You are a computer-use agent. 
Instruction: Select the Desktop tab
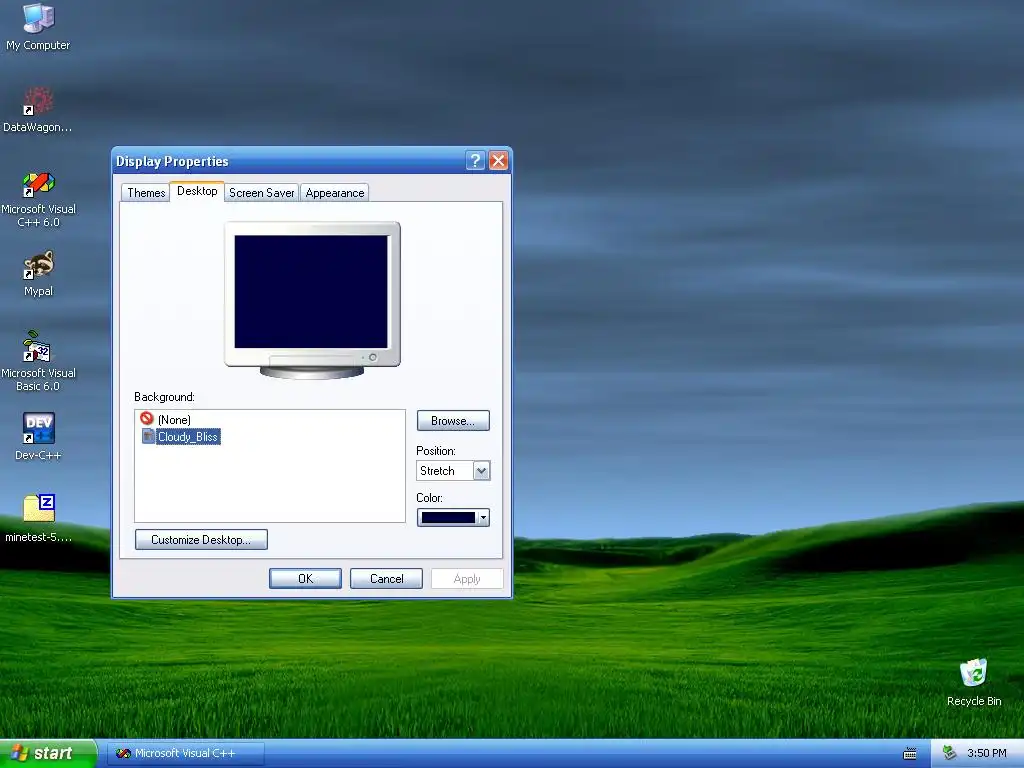pyautogui.click(x=197, y=191)
